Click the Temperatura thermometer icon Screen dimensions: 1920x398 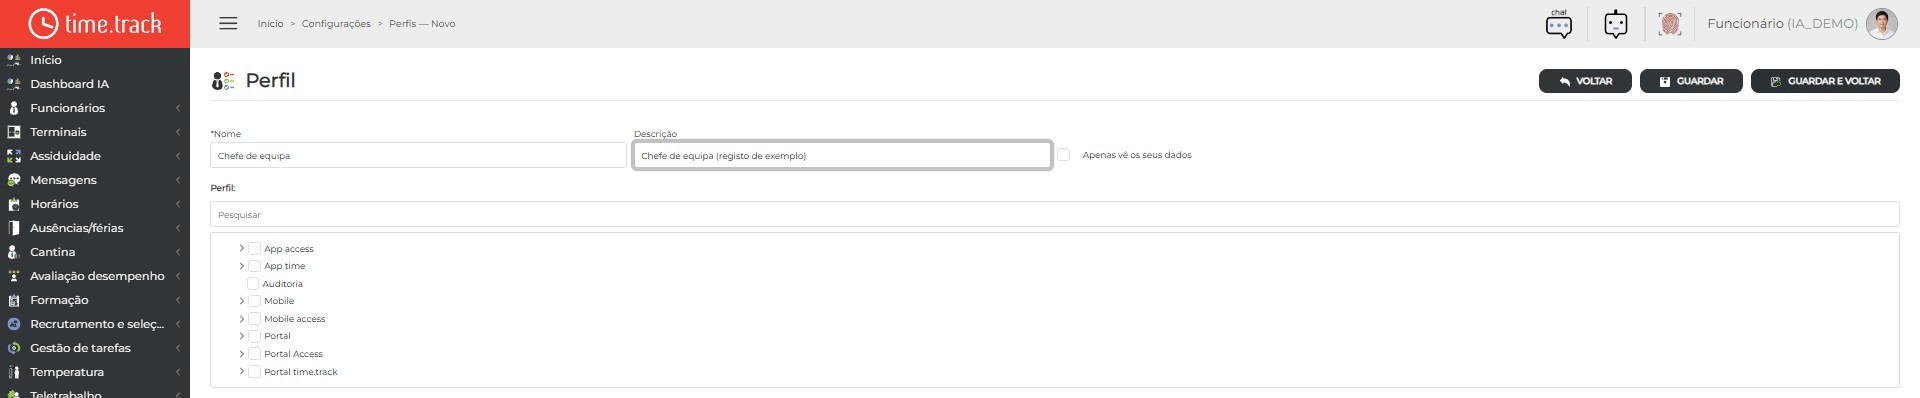(x=14, y=372)
